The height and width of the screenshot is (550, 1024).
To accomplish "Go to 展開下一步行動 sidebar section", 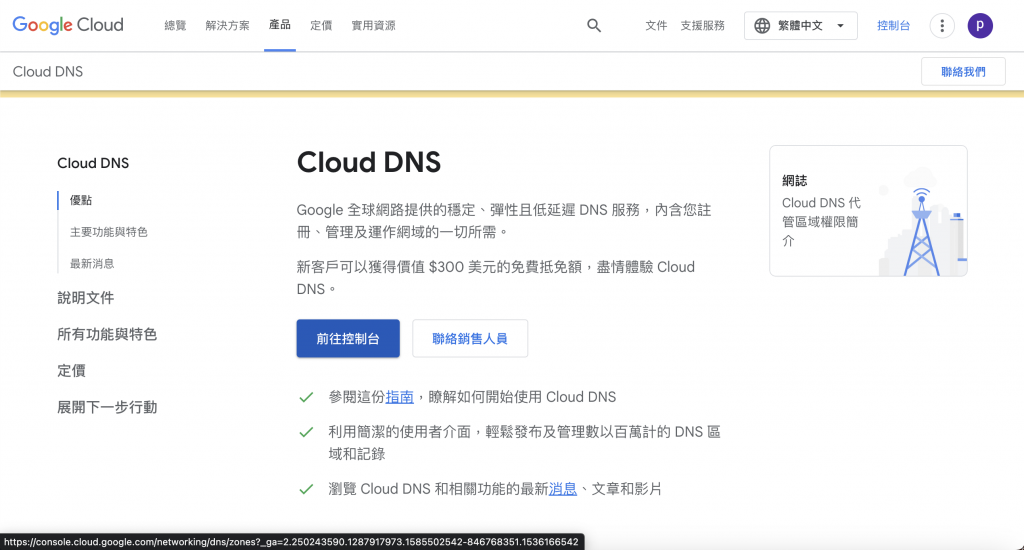I will (x=107, y=408).
